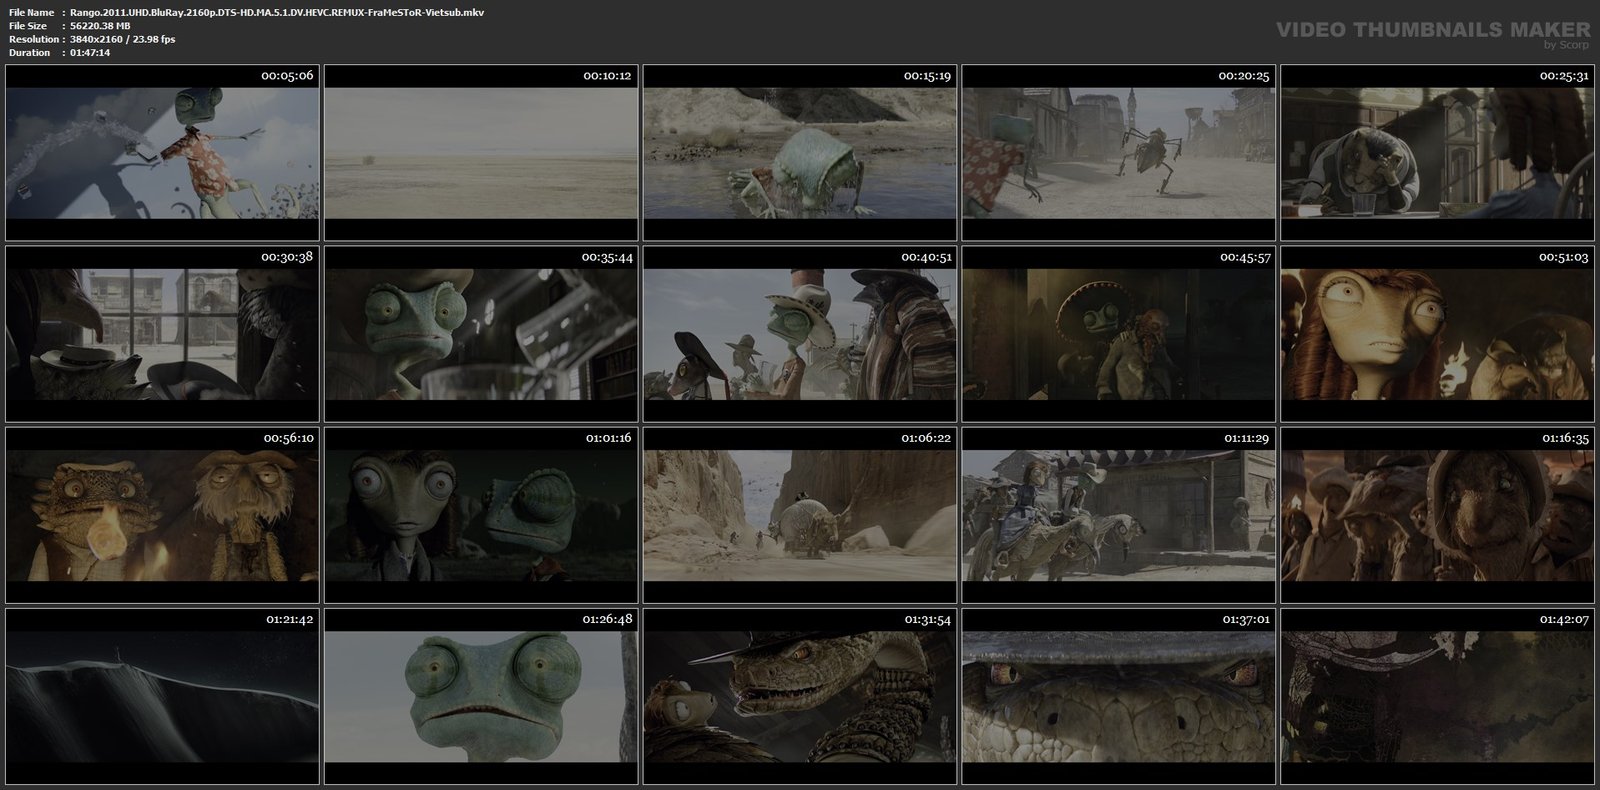Image resolution: width=1600 pixels, height=790 pixels.
Task: Click the file name ending in Vietsub.mkv
Action: (277, 12)
